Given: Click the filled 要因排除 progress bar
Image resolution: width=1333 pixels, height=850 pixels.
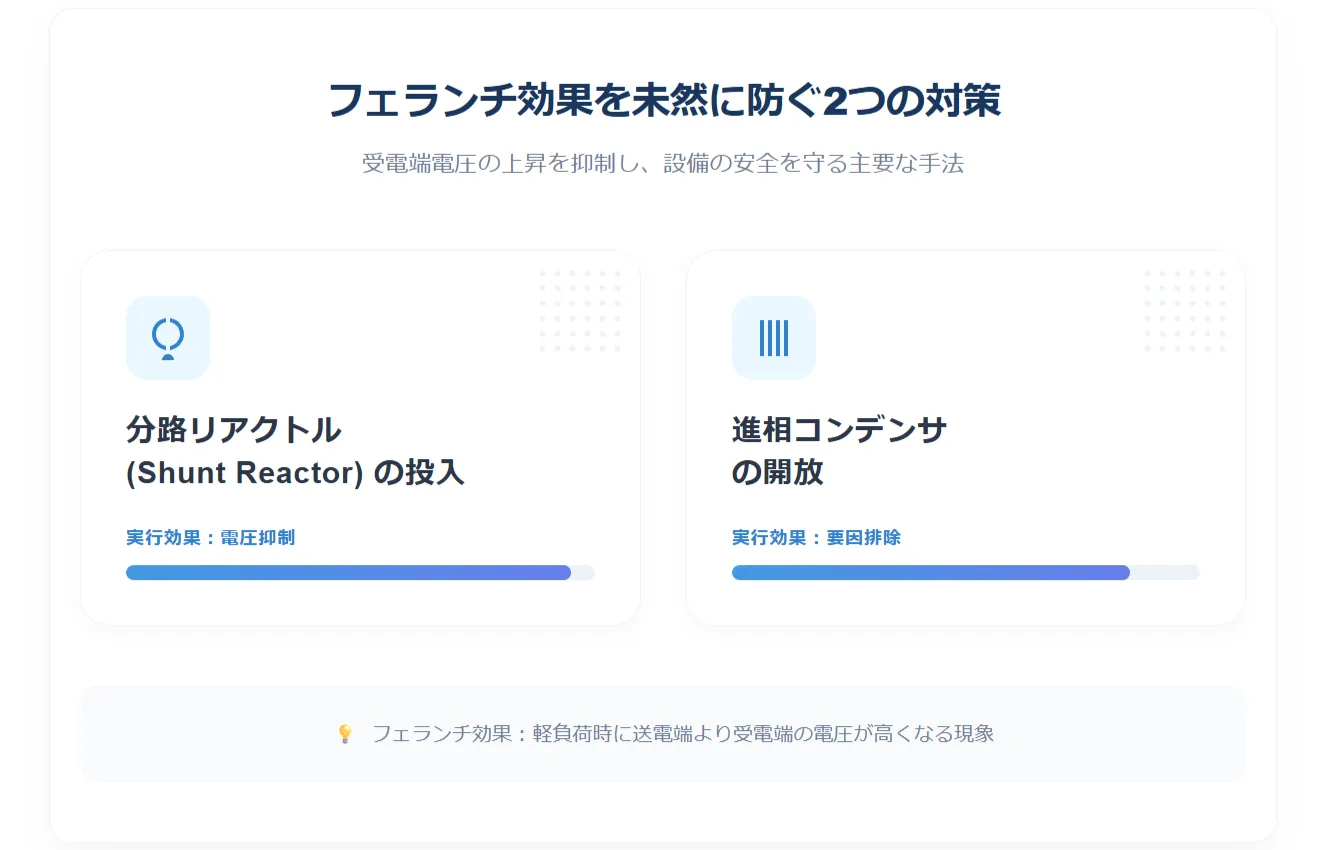Looking at the screenshot, I should coord(931,573).
